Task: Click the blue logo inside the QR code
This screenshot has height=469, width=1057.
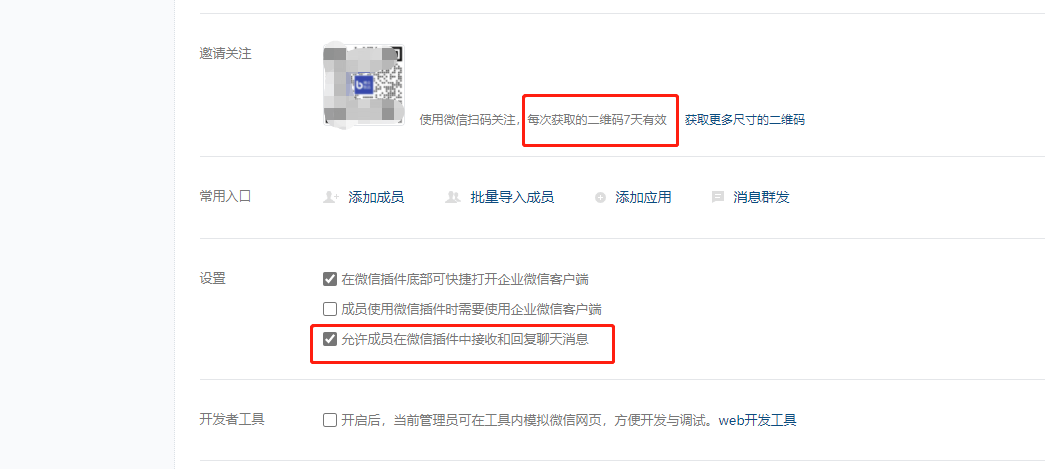Action: tap(364, 85)
